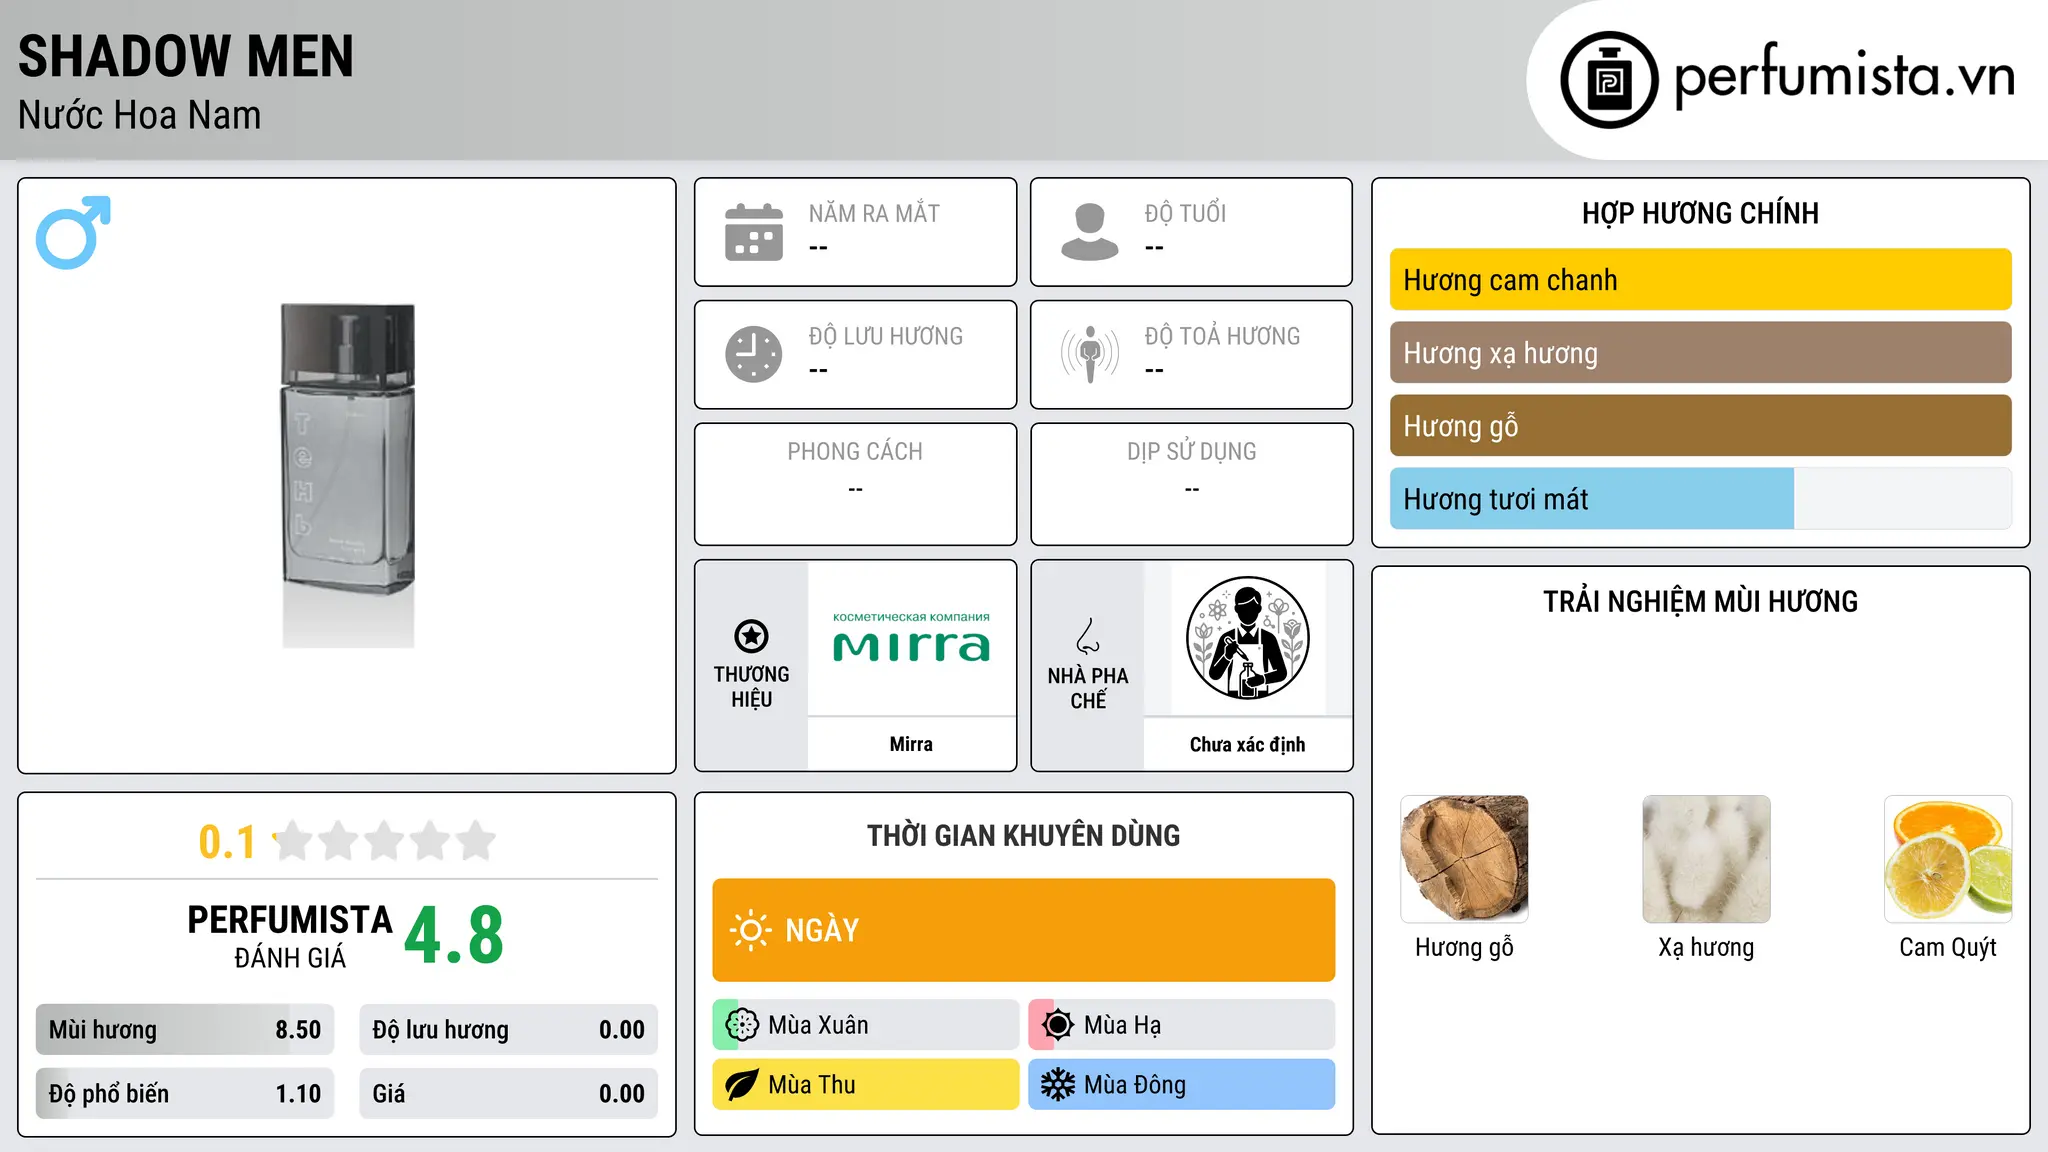This screenshot has height=1152, width=2048.
Task: Click the Chưa xác định perfumer label
Action: (1248, 744)
